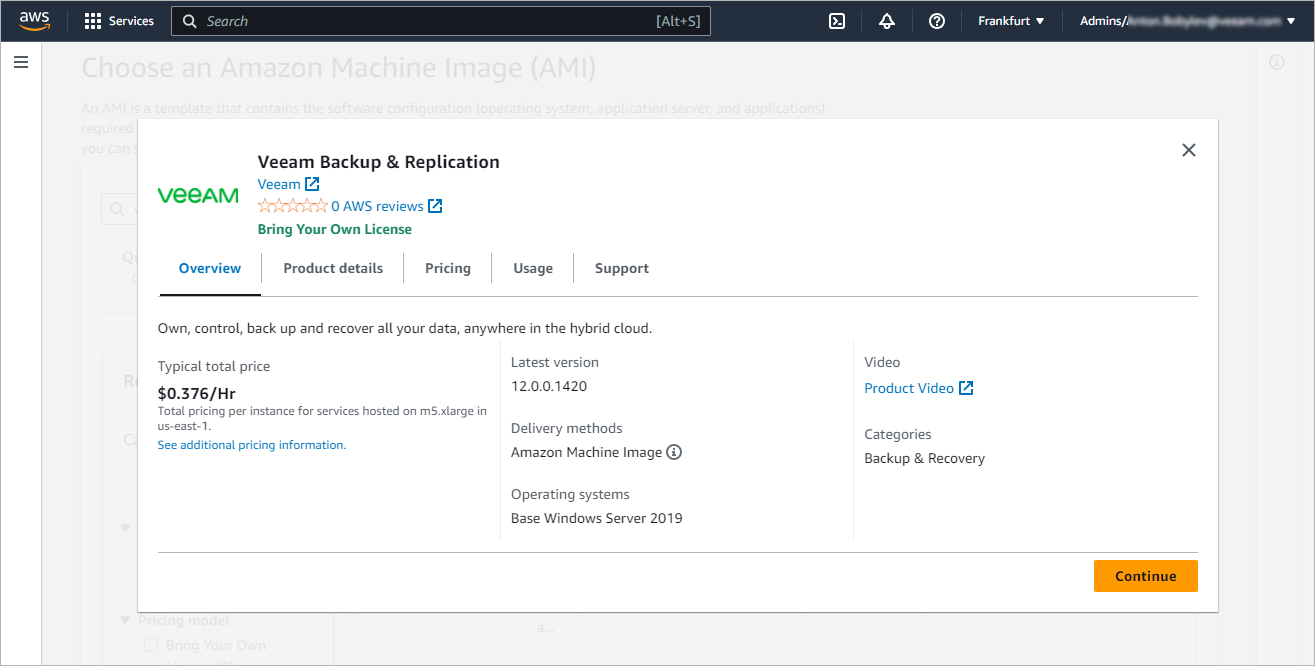Click the Continue button
The image size is (1315, 666).
(1146, 576)
